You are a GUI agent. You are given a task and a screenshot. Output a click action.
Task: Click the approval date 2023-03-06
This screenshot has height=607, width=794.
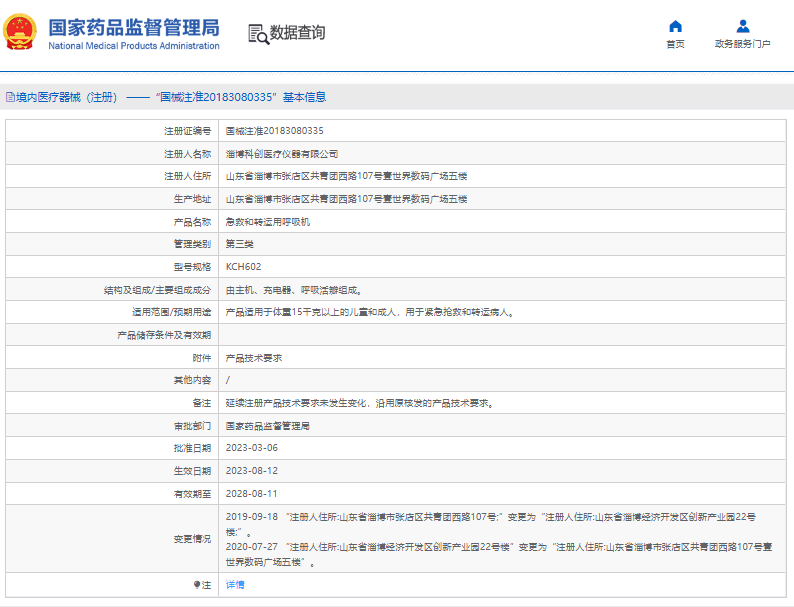tap(252, 448)
